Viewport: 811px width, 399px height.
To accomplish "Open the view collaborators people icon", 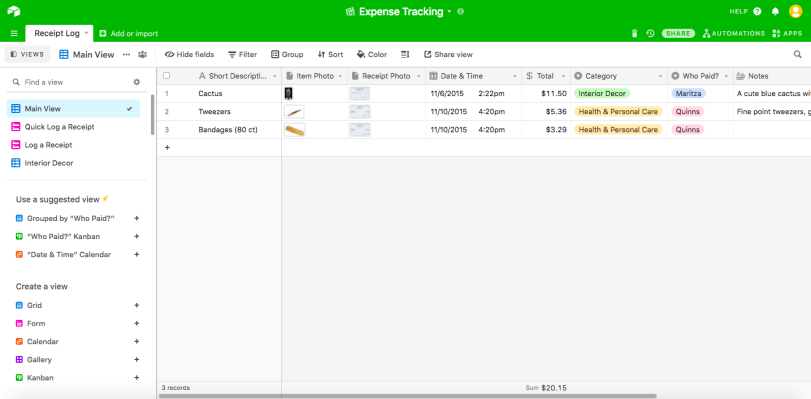I will 142,54.
